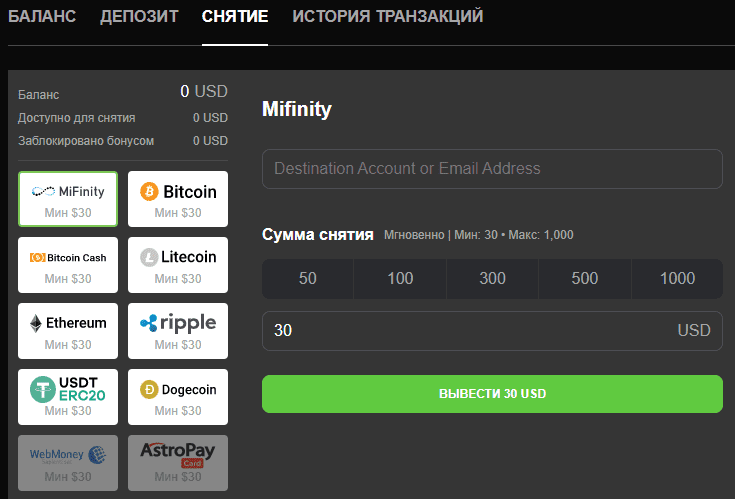Screen dimensions: 735x499
Task: Switch to the Депозит tab
Action: pos(139,17)
